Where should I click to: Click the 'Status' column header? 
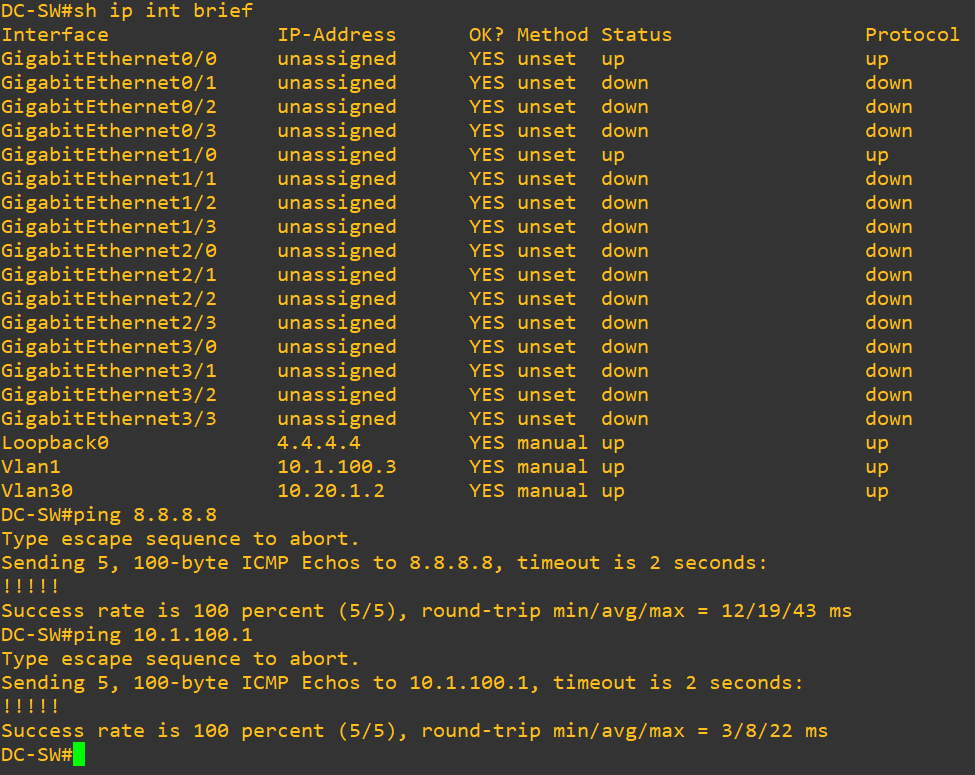point(636,35)
